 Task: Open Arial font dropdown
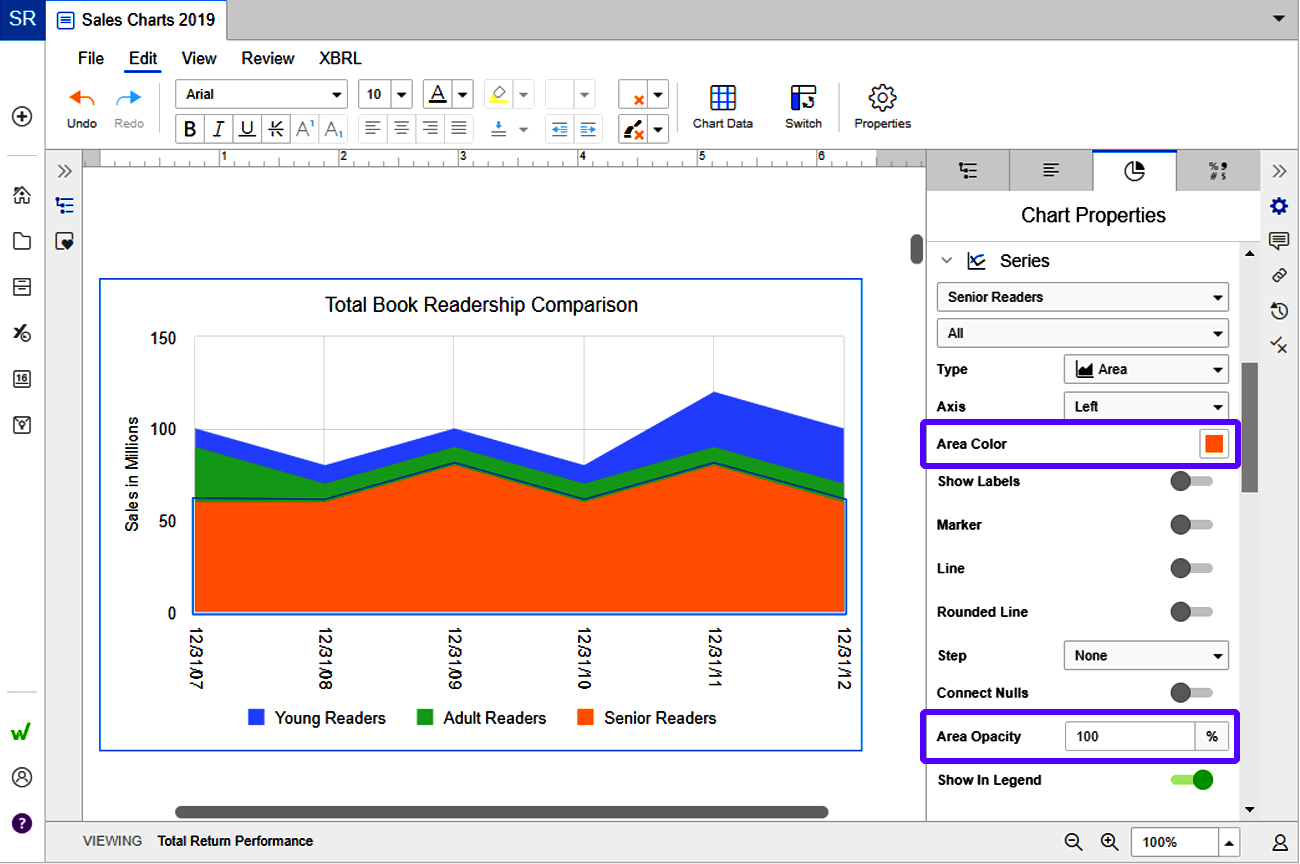point(262,94)
